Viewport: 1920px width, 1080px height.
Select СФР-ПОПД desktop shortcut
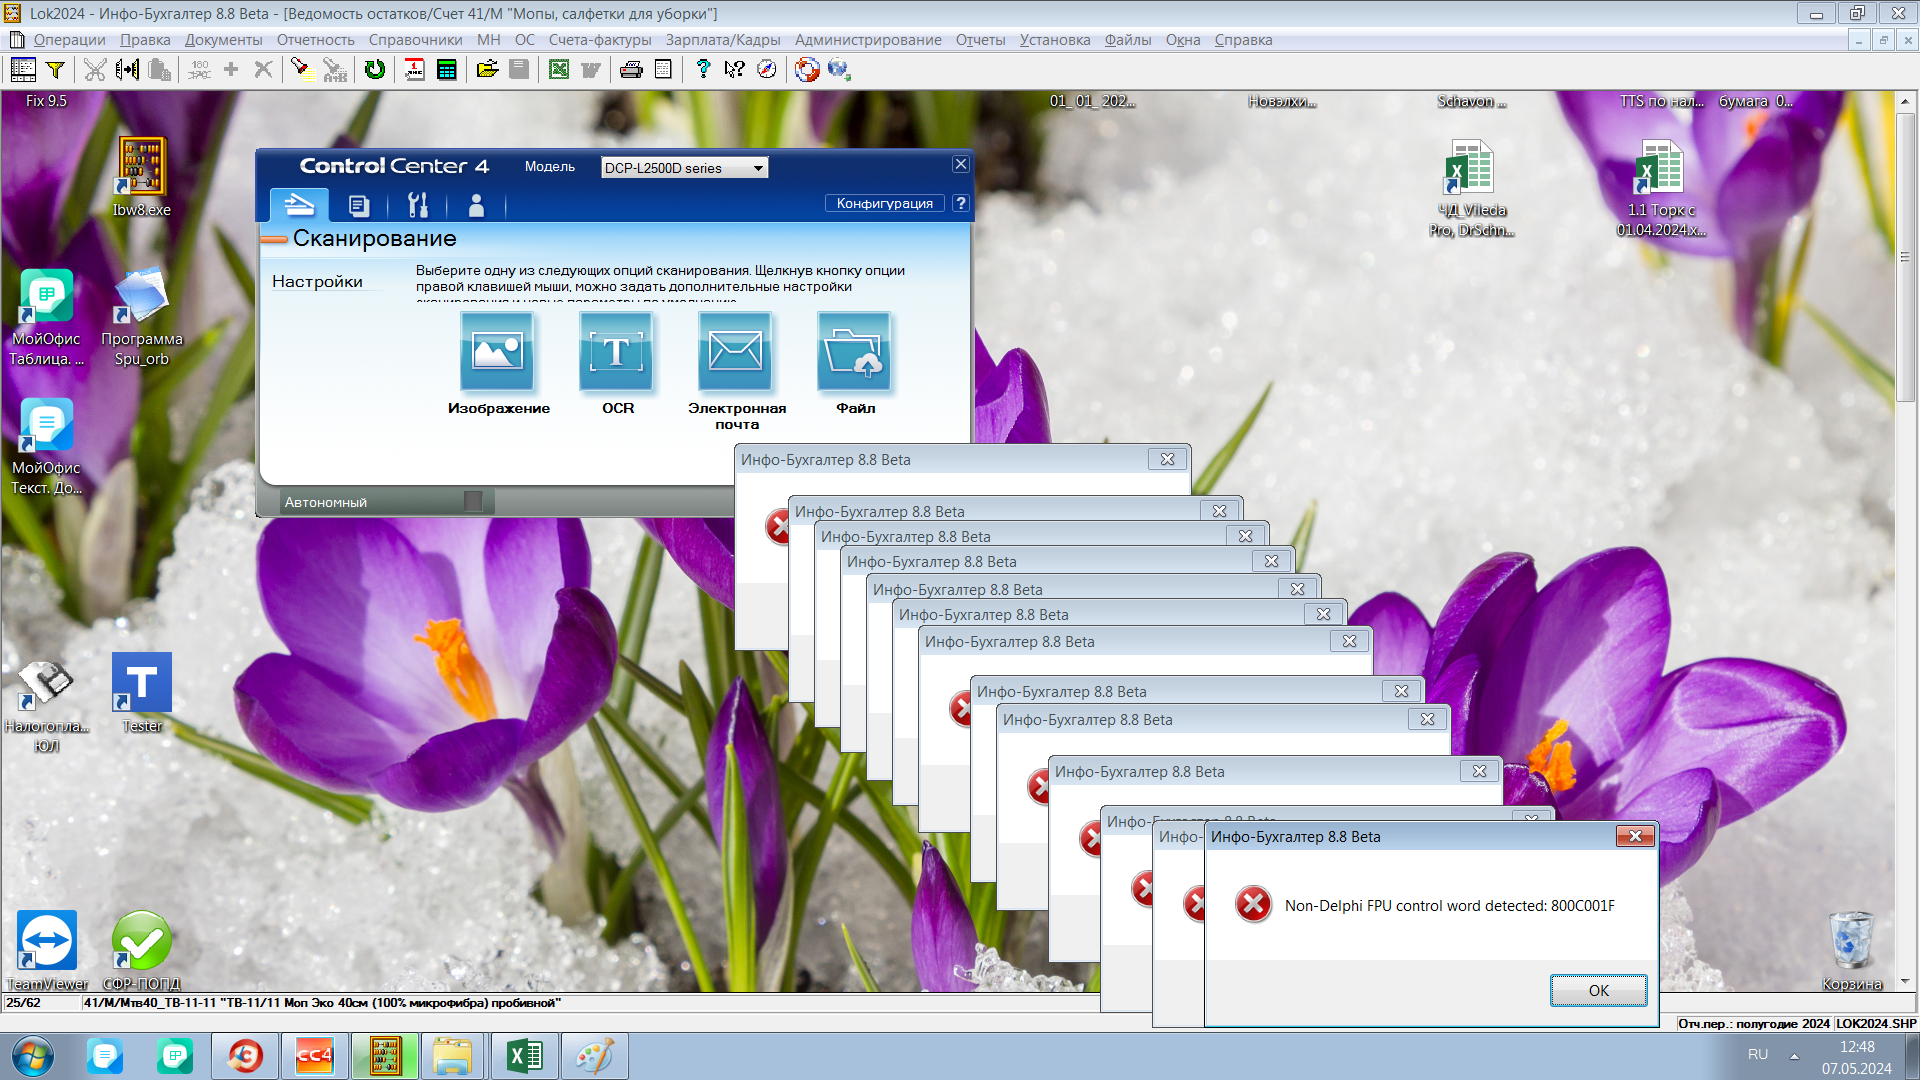coord(141,950)
